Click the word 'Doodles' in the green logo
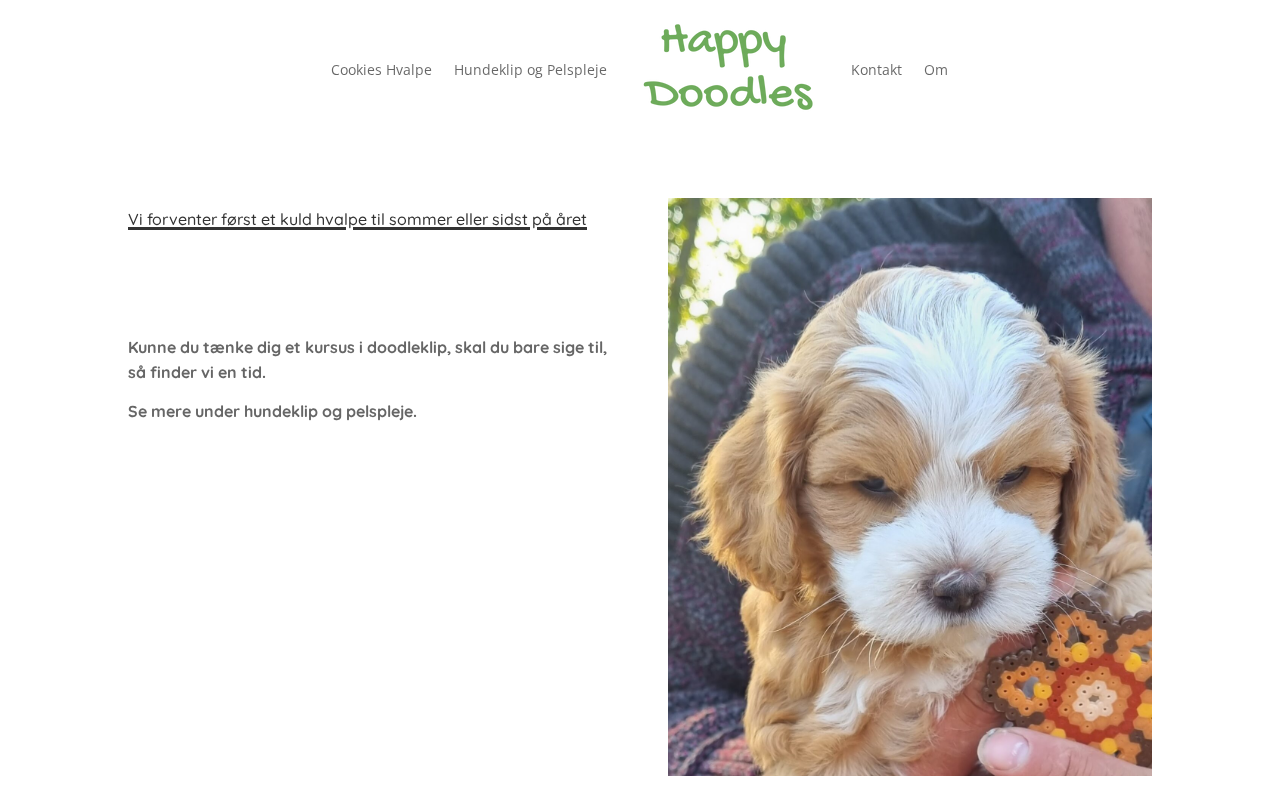 click(728, 92)
